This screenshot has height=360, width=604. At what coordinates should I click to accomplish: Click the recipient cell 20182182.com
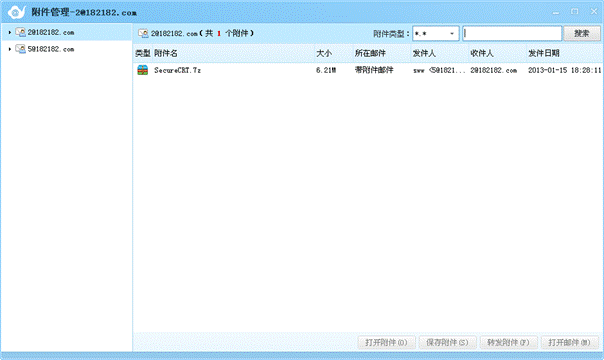pyautogui.click(x=494, y=70)
